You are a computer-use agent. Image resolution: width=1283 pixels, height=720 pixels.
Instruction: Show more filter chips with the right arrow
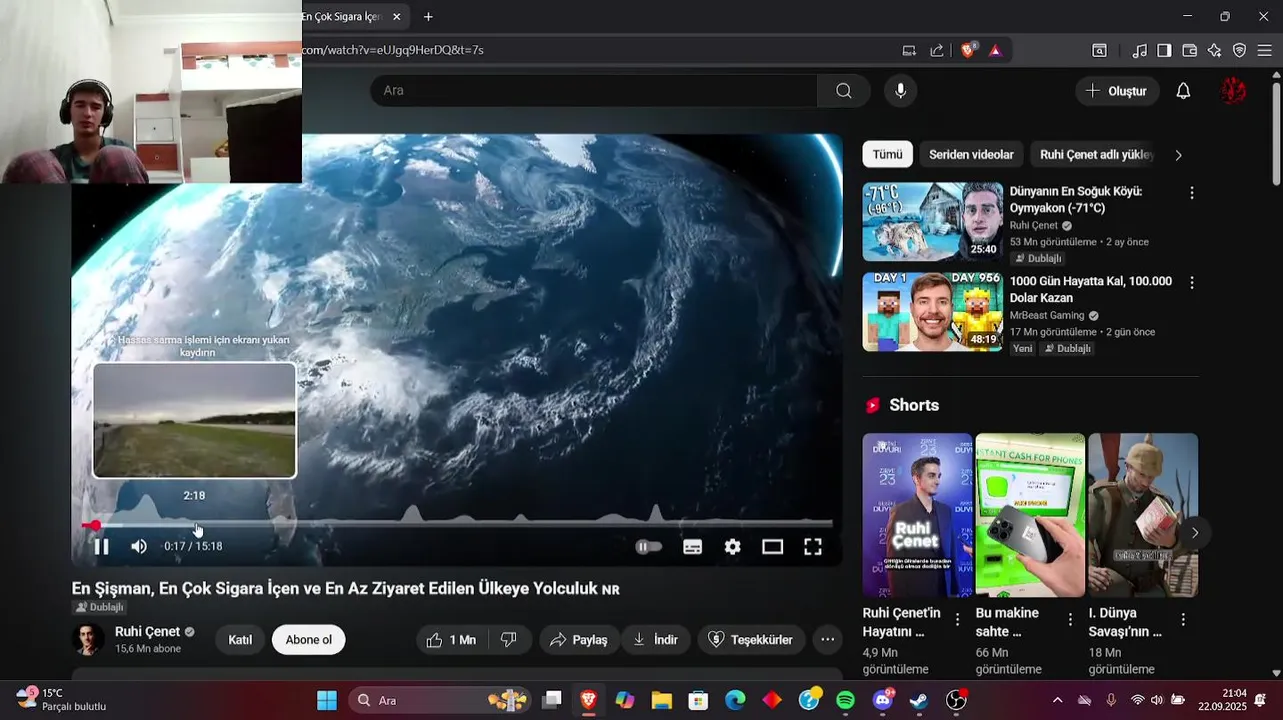[x=1178, y=155]
